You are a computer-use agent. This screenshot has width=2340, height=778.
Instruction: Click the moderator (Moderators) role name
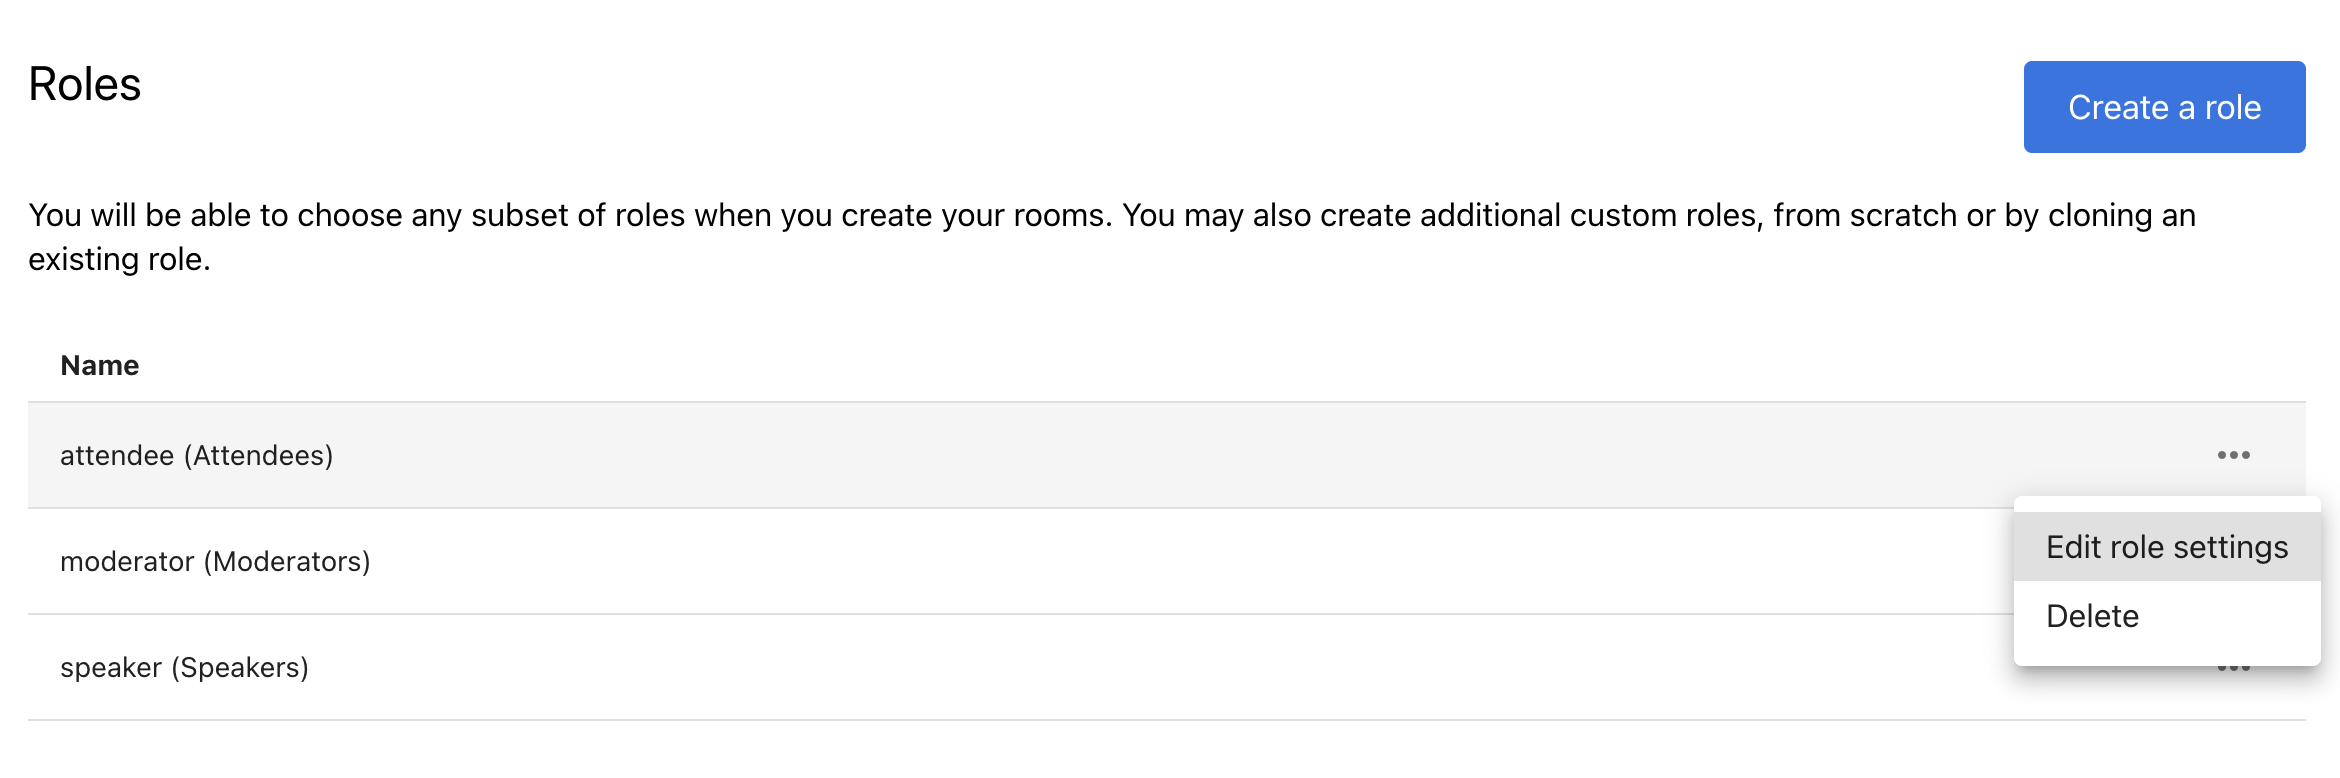pyautogui.click(x=215, y=561)
